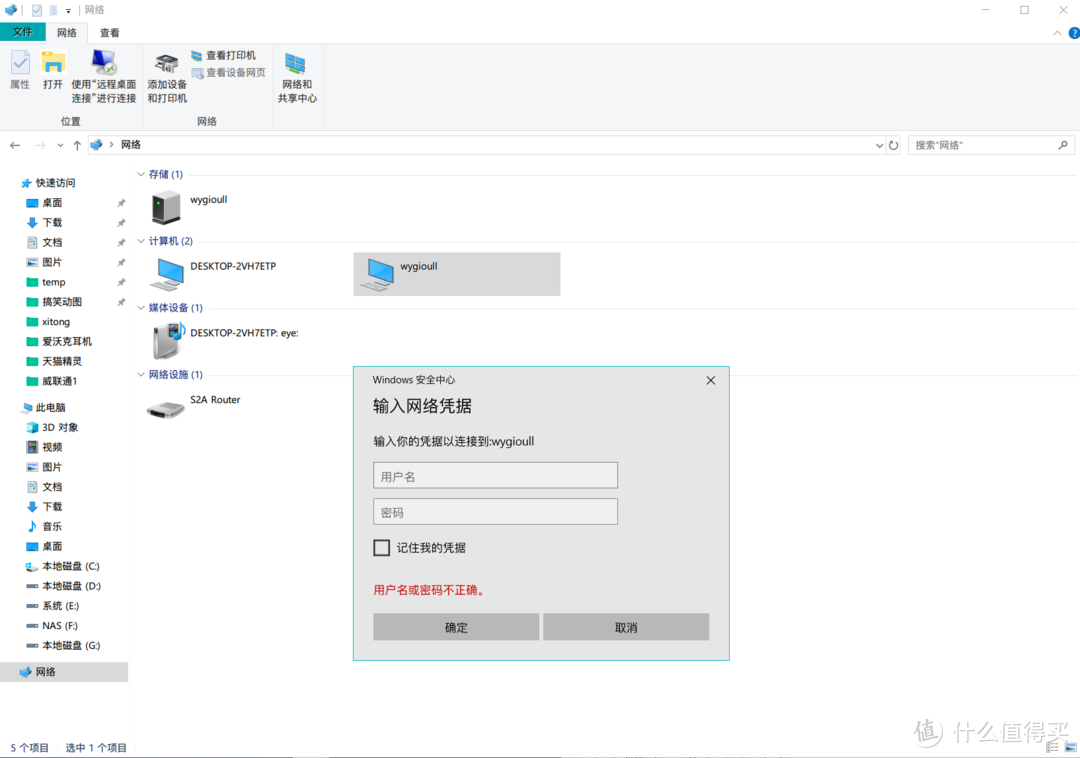Click the 用户名 input field

pyautogui.click(x=495, y=476)
